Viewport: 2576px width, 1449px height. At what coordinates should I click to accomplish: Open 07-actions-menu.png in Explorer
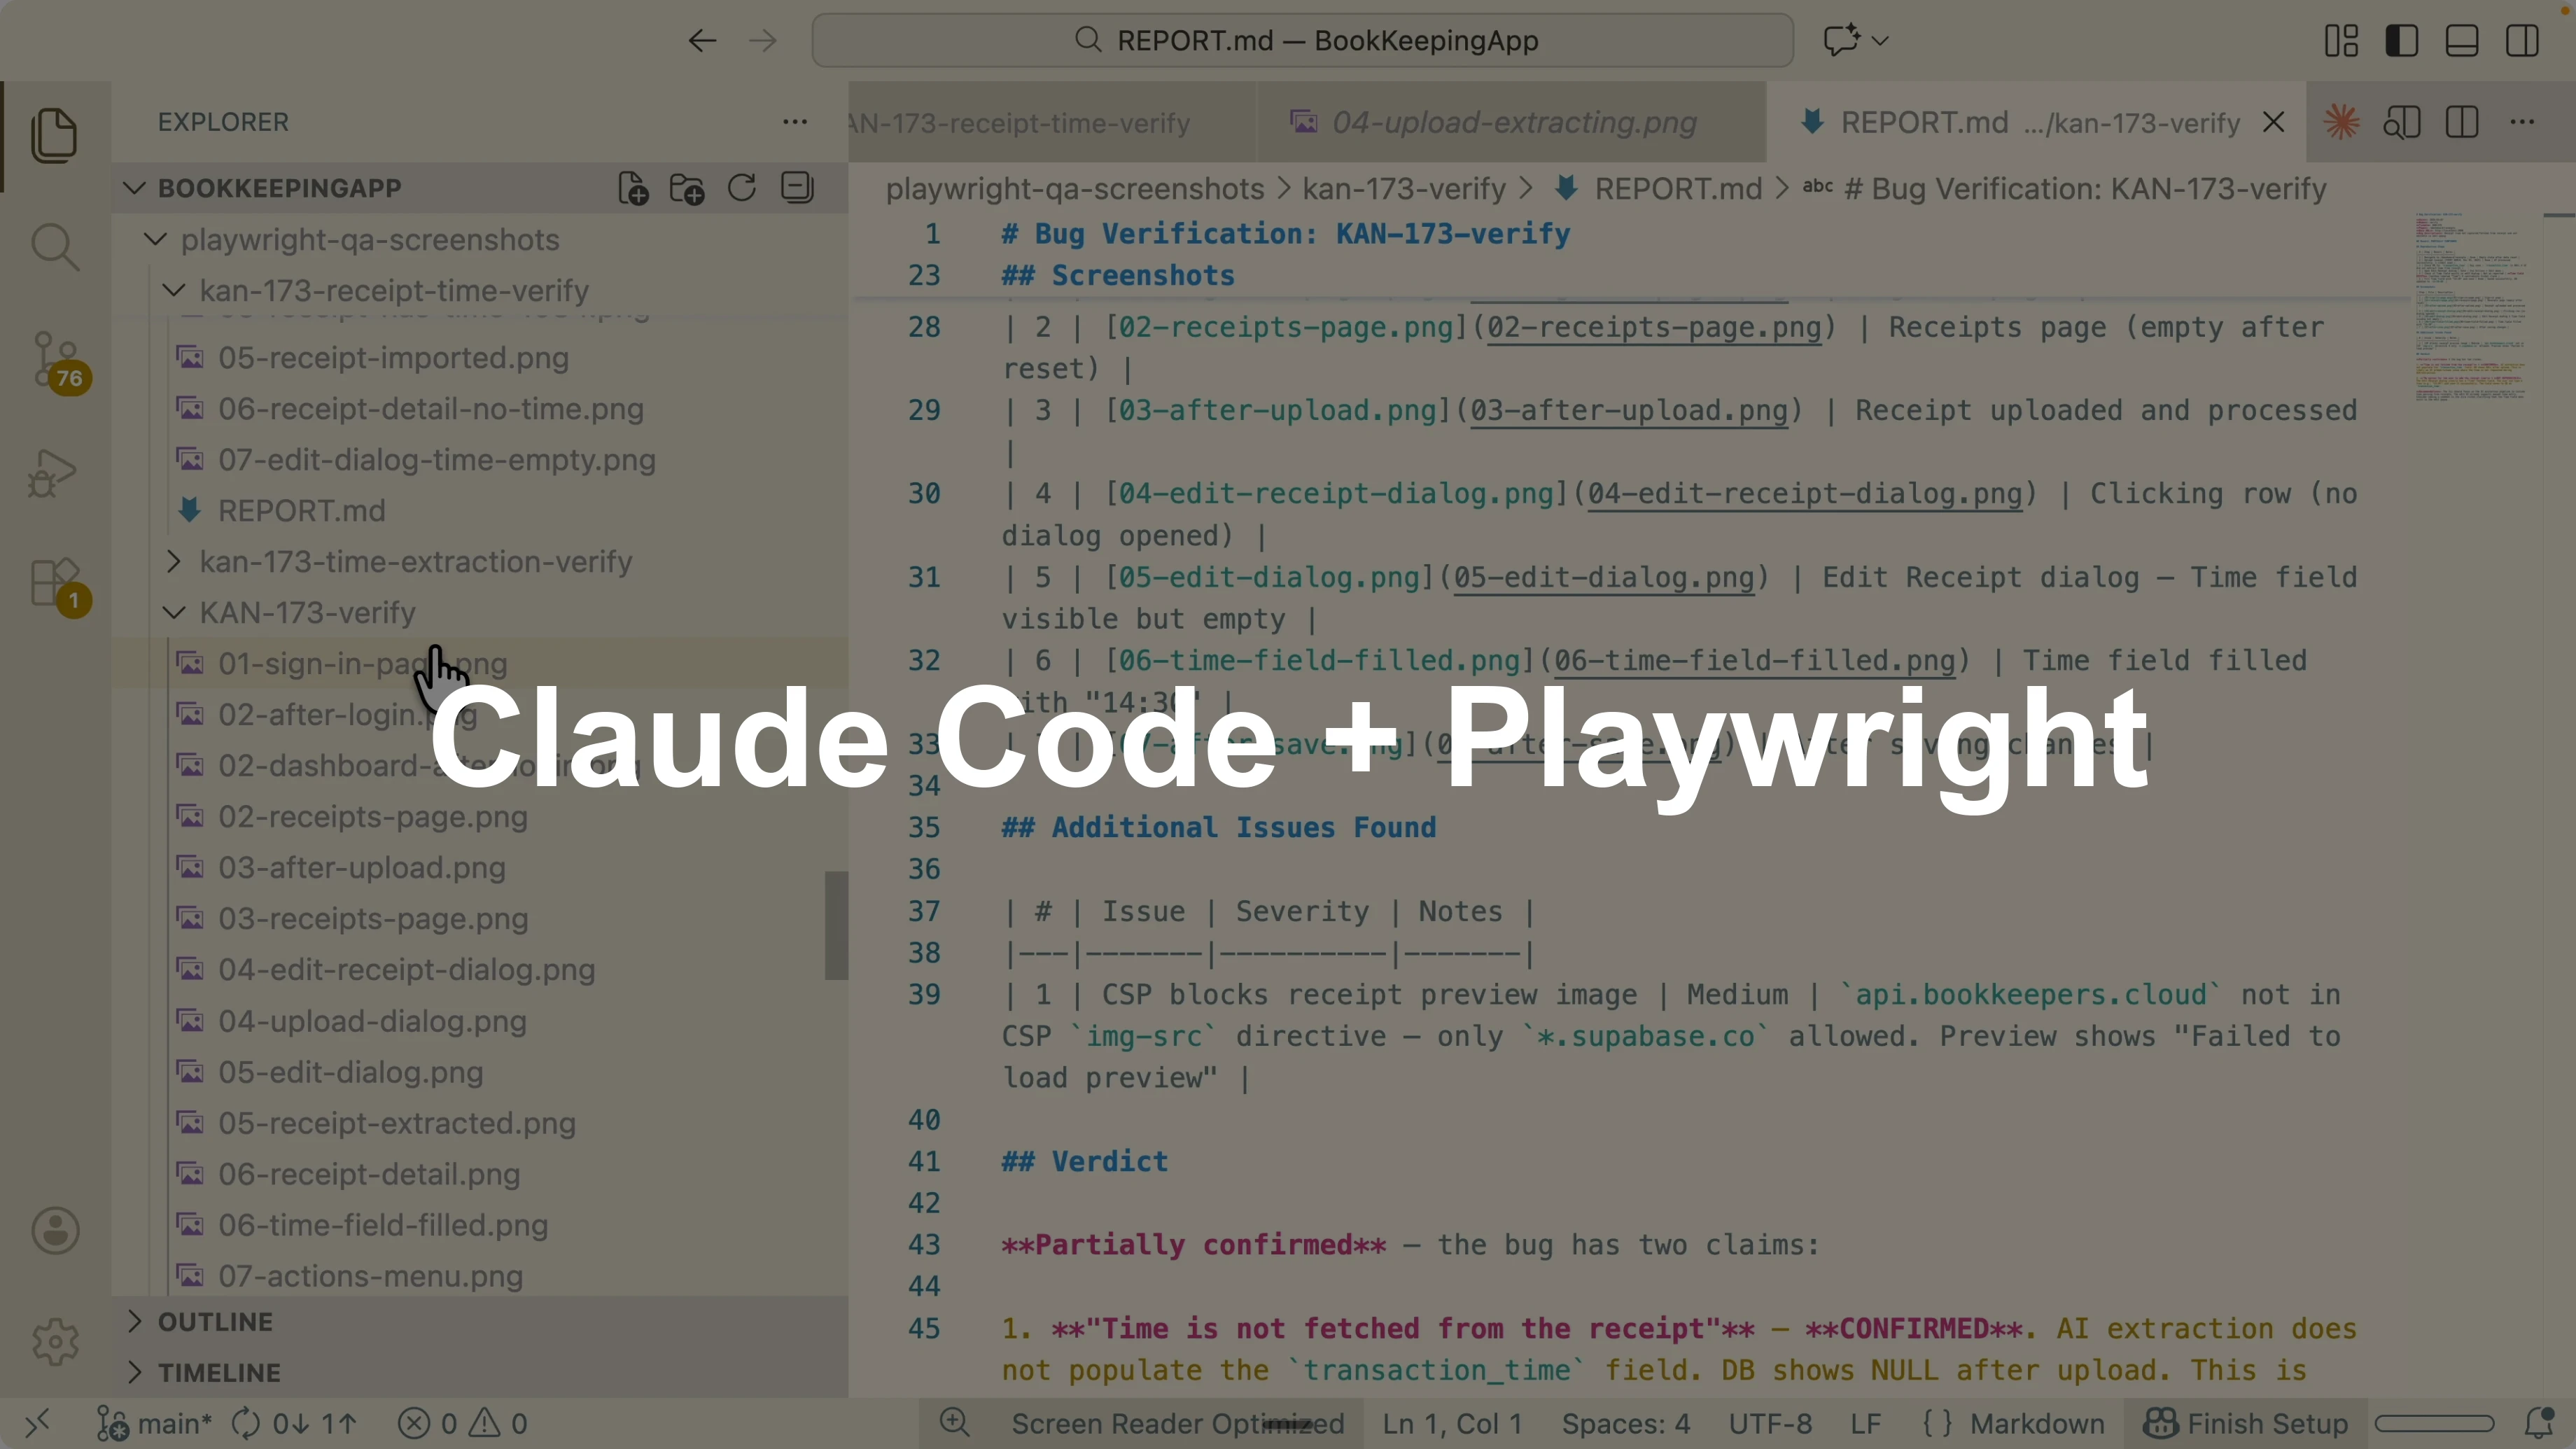(x=371, y=1276)
